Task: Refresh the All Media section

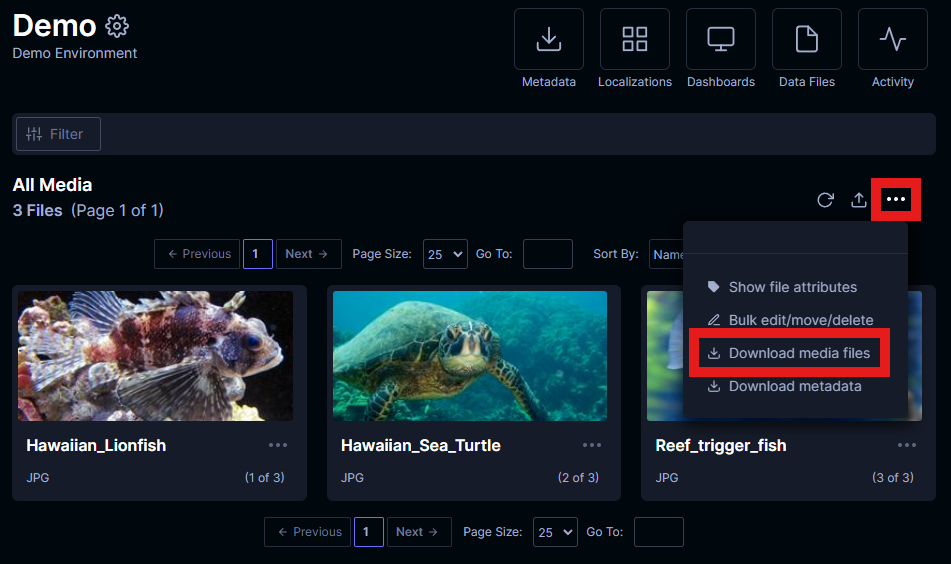Action: coord(825,200)
